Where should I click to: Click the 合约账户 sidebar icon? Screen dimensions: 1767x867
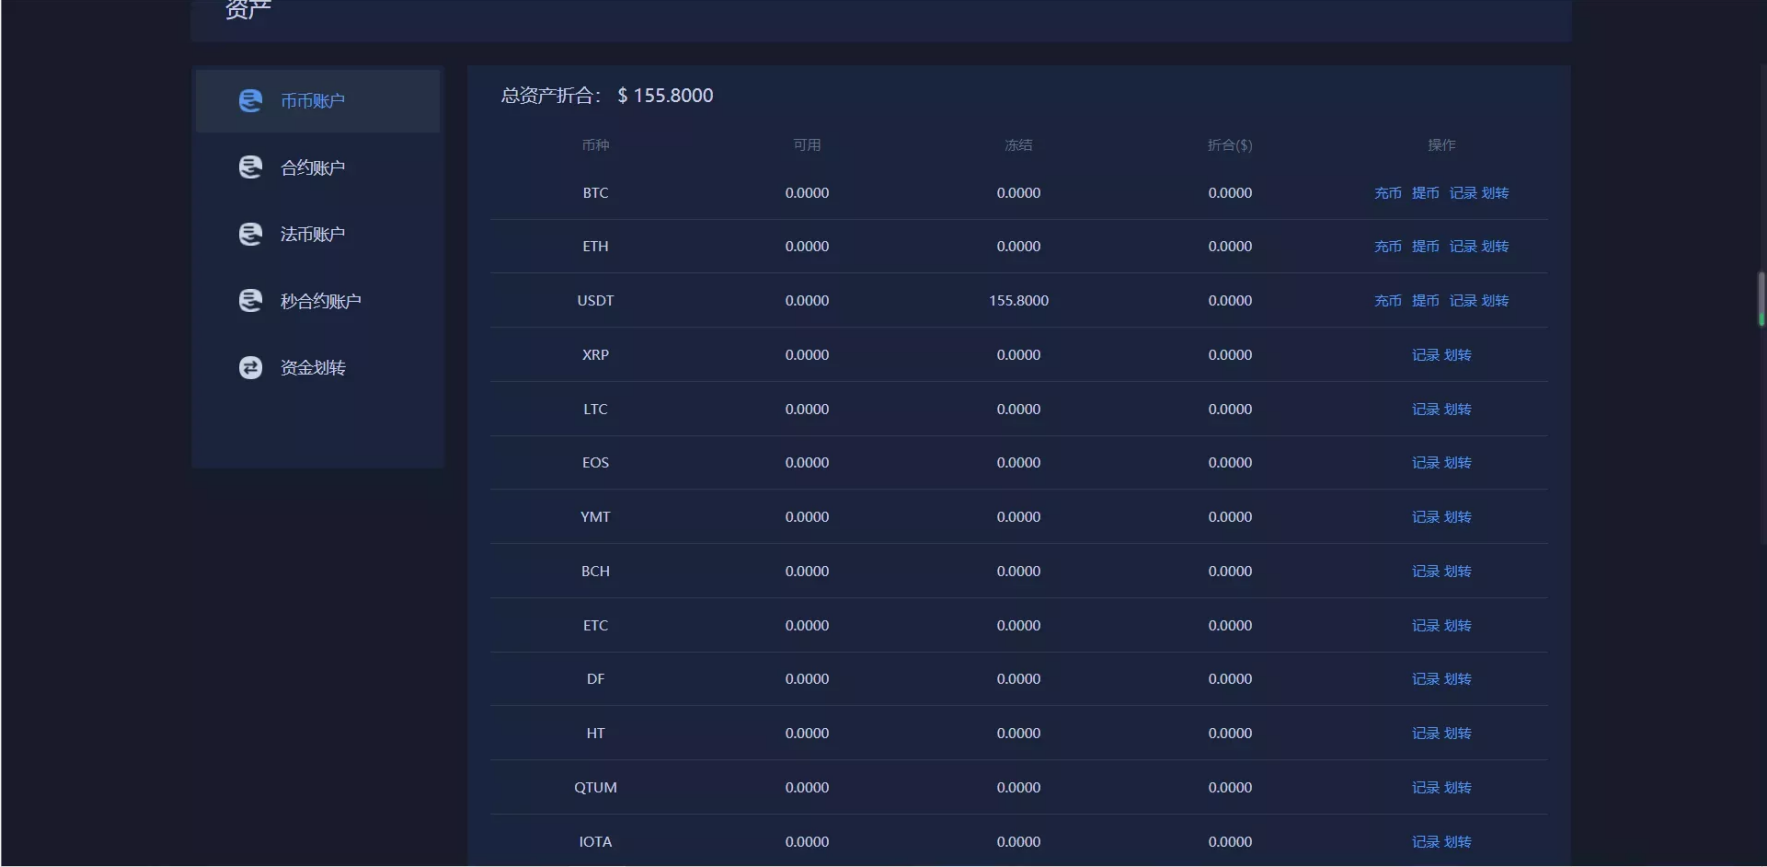coord(250,167)
